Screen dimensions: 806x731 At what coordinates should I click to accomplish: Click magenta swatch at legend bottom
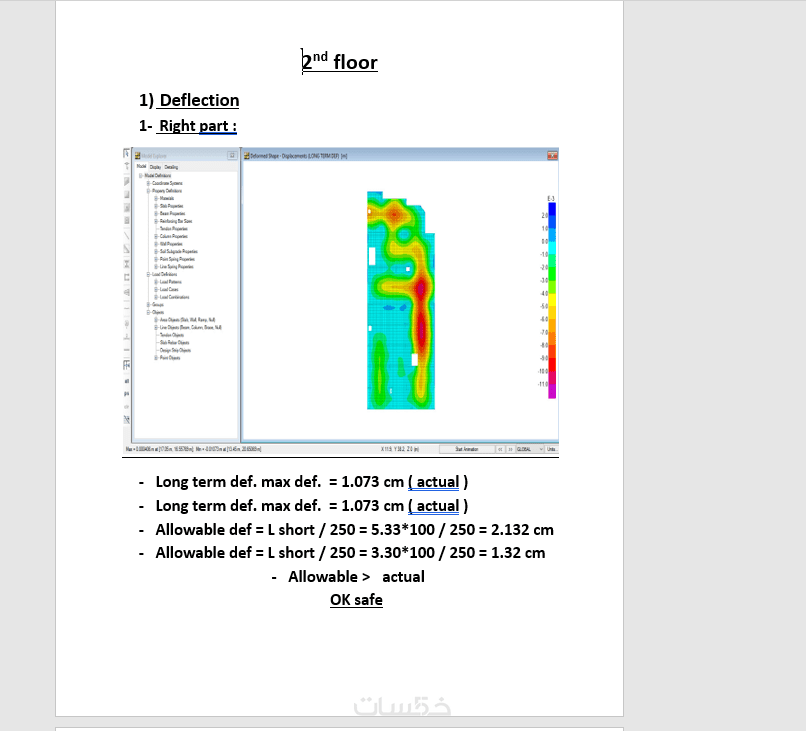click(552, 391)
